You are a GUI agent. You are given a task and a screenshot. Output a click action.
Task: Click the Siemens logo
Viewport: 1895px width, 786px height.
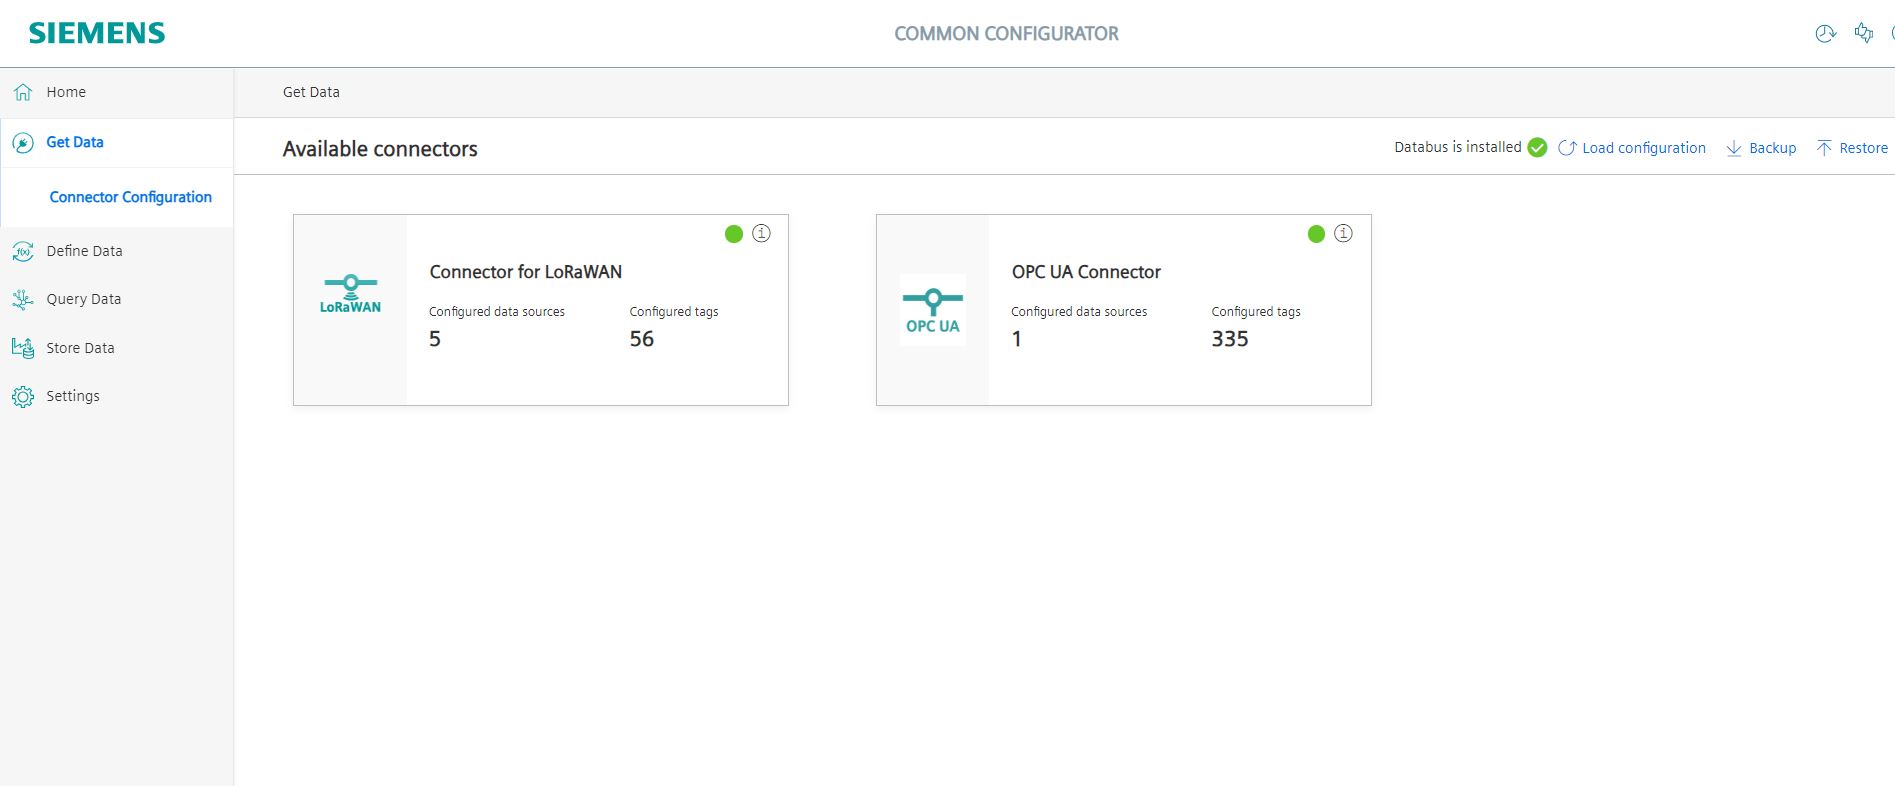coord(97,33)
